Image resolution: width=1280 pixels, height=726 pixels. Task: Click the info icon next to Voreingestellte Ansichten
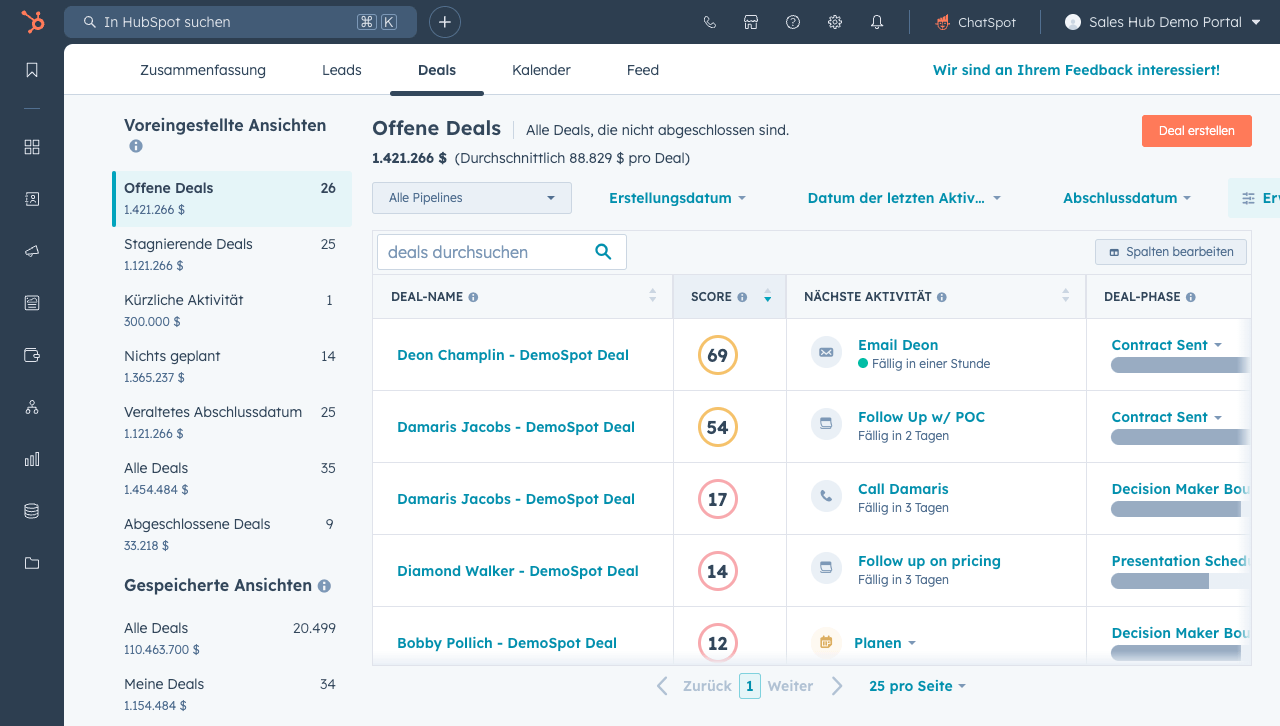click(136, 146)
